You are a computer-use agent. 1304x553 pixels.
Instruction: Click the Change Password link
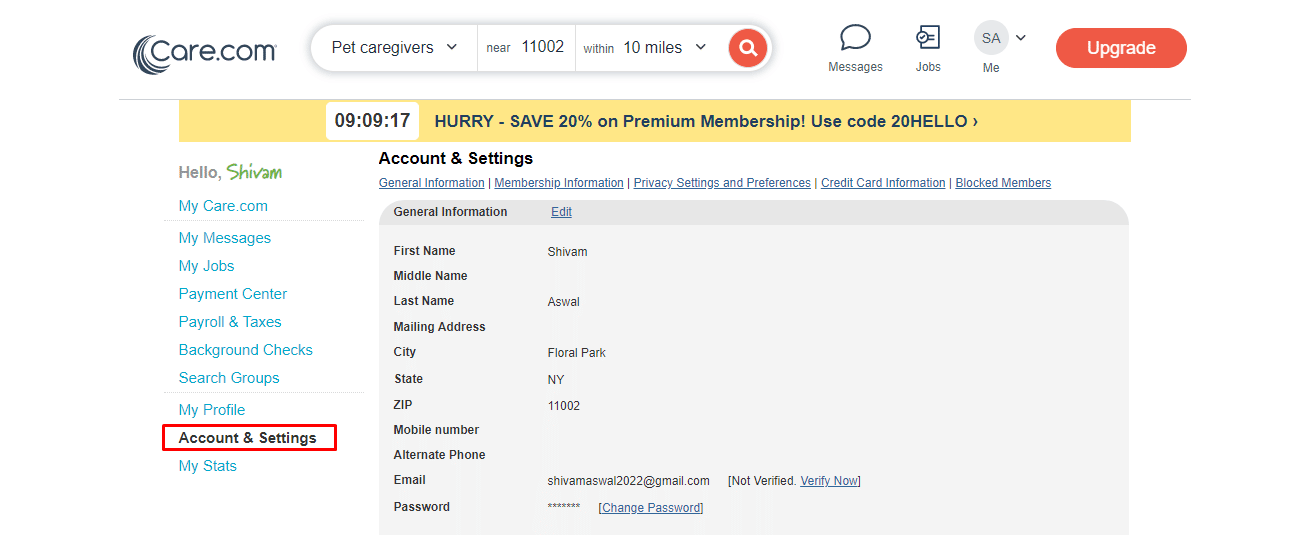pos(651,508)
